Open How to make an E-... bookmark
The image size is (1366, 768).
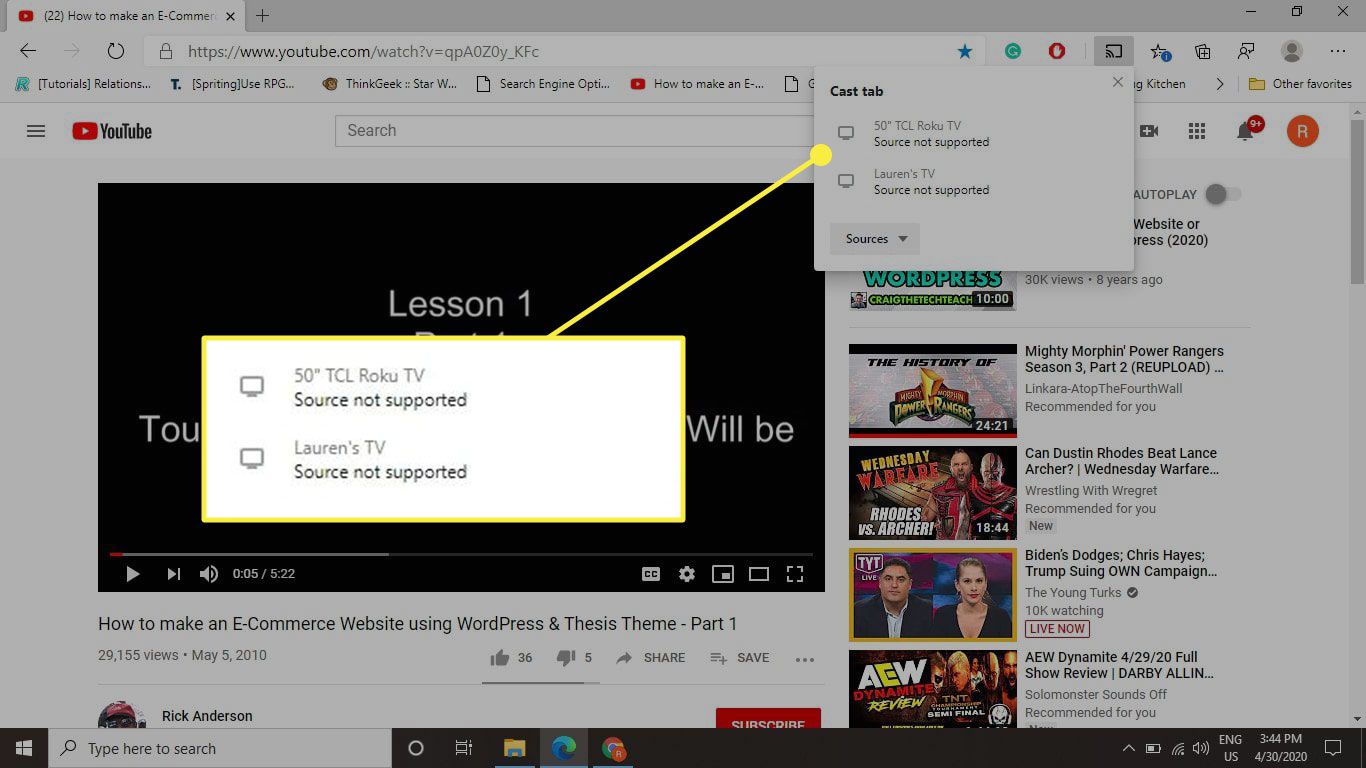coord(697,84)
